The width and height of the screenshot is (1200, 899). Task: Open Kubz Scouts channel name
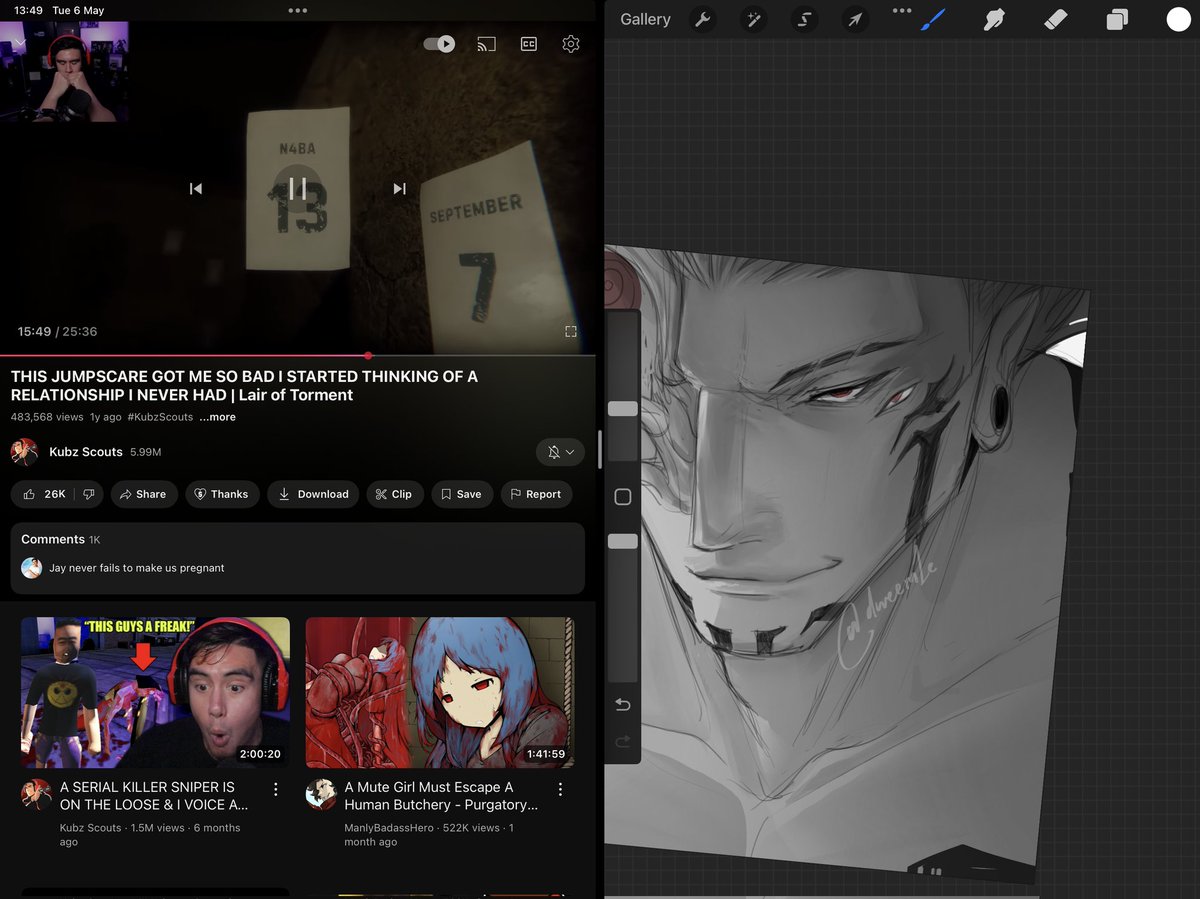pos(86,452)
